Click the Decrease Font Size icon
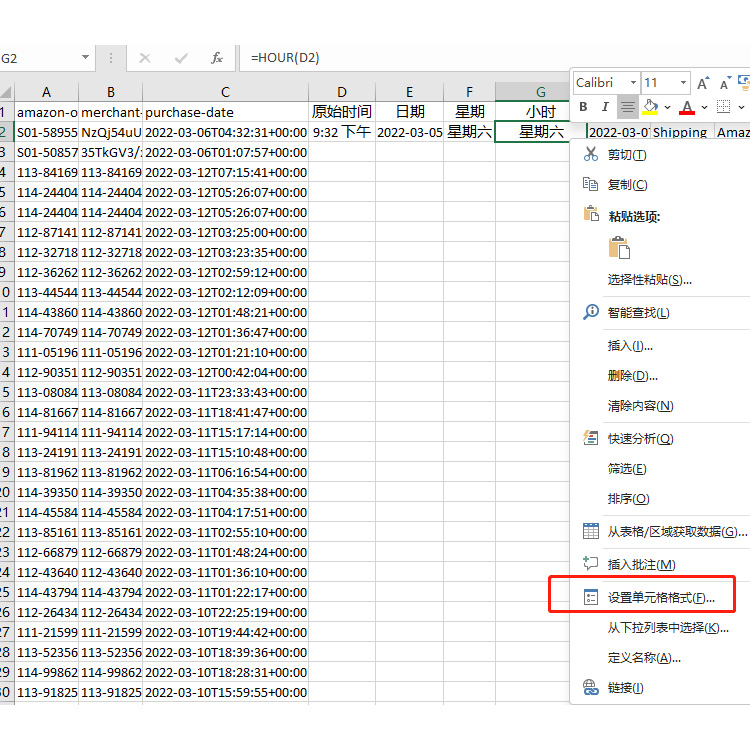The height and width of the screenshot is (750, 750). 724,83
